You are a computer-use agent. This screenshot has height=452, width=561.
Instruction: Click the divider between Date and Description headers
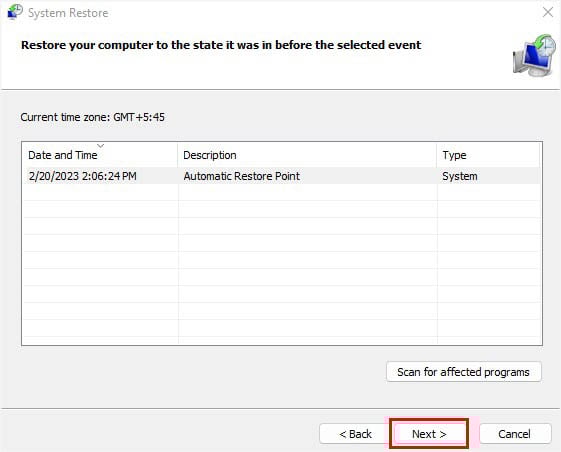pyautogui.click(x=177, y=155)
